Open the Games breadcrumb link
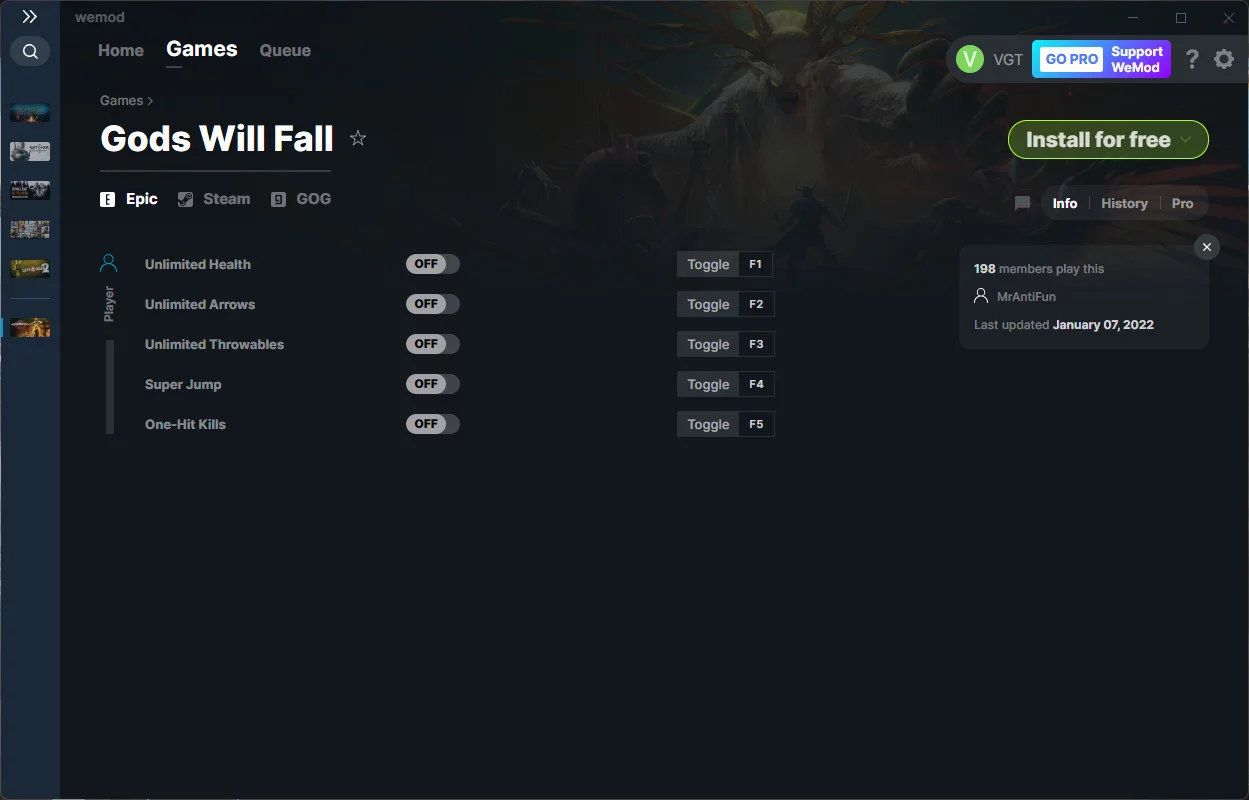The width and height of the screenshot is (1249, 800). 121,100
